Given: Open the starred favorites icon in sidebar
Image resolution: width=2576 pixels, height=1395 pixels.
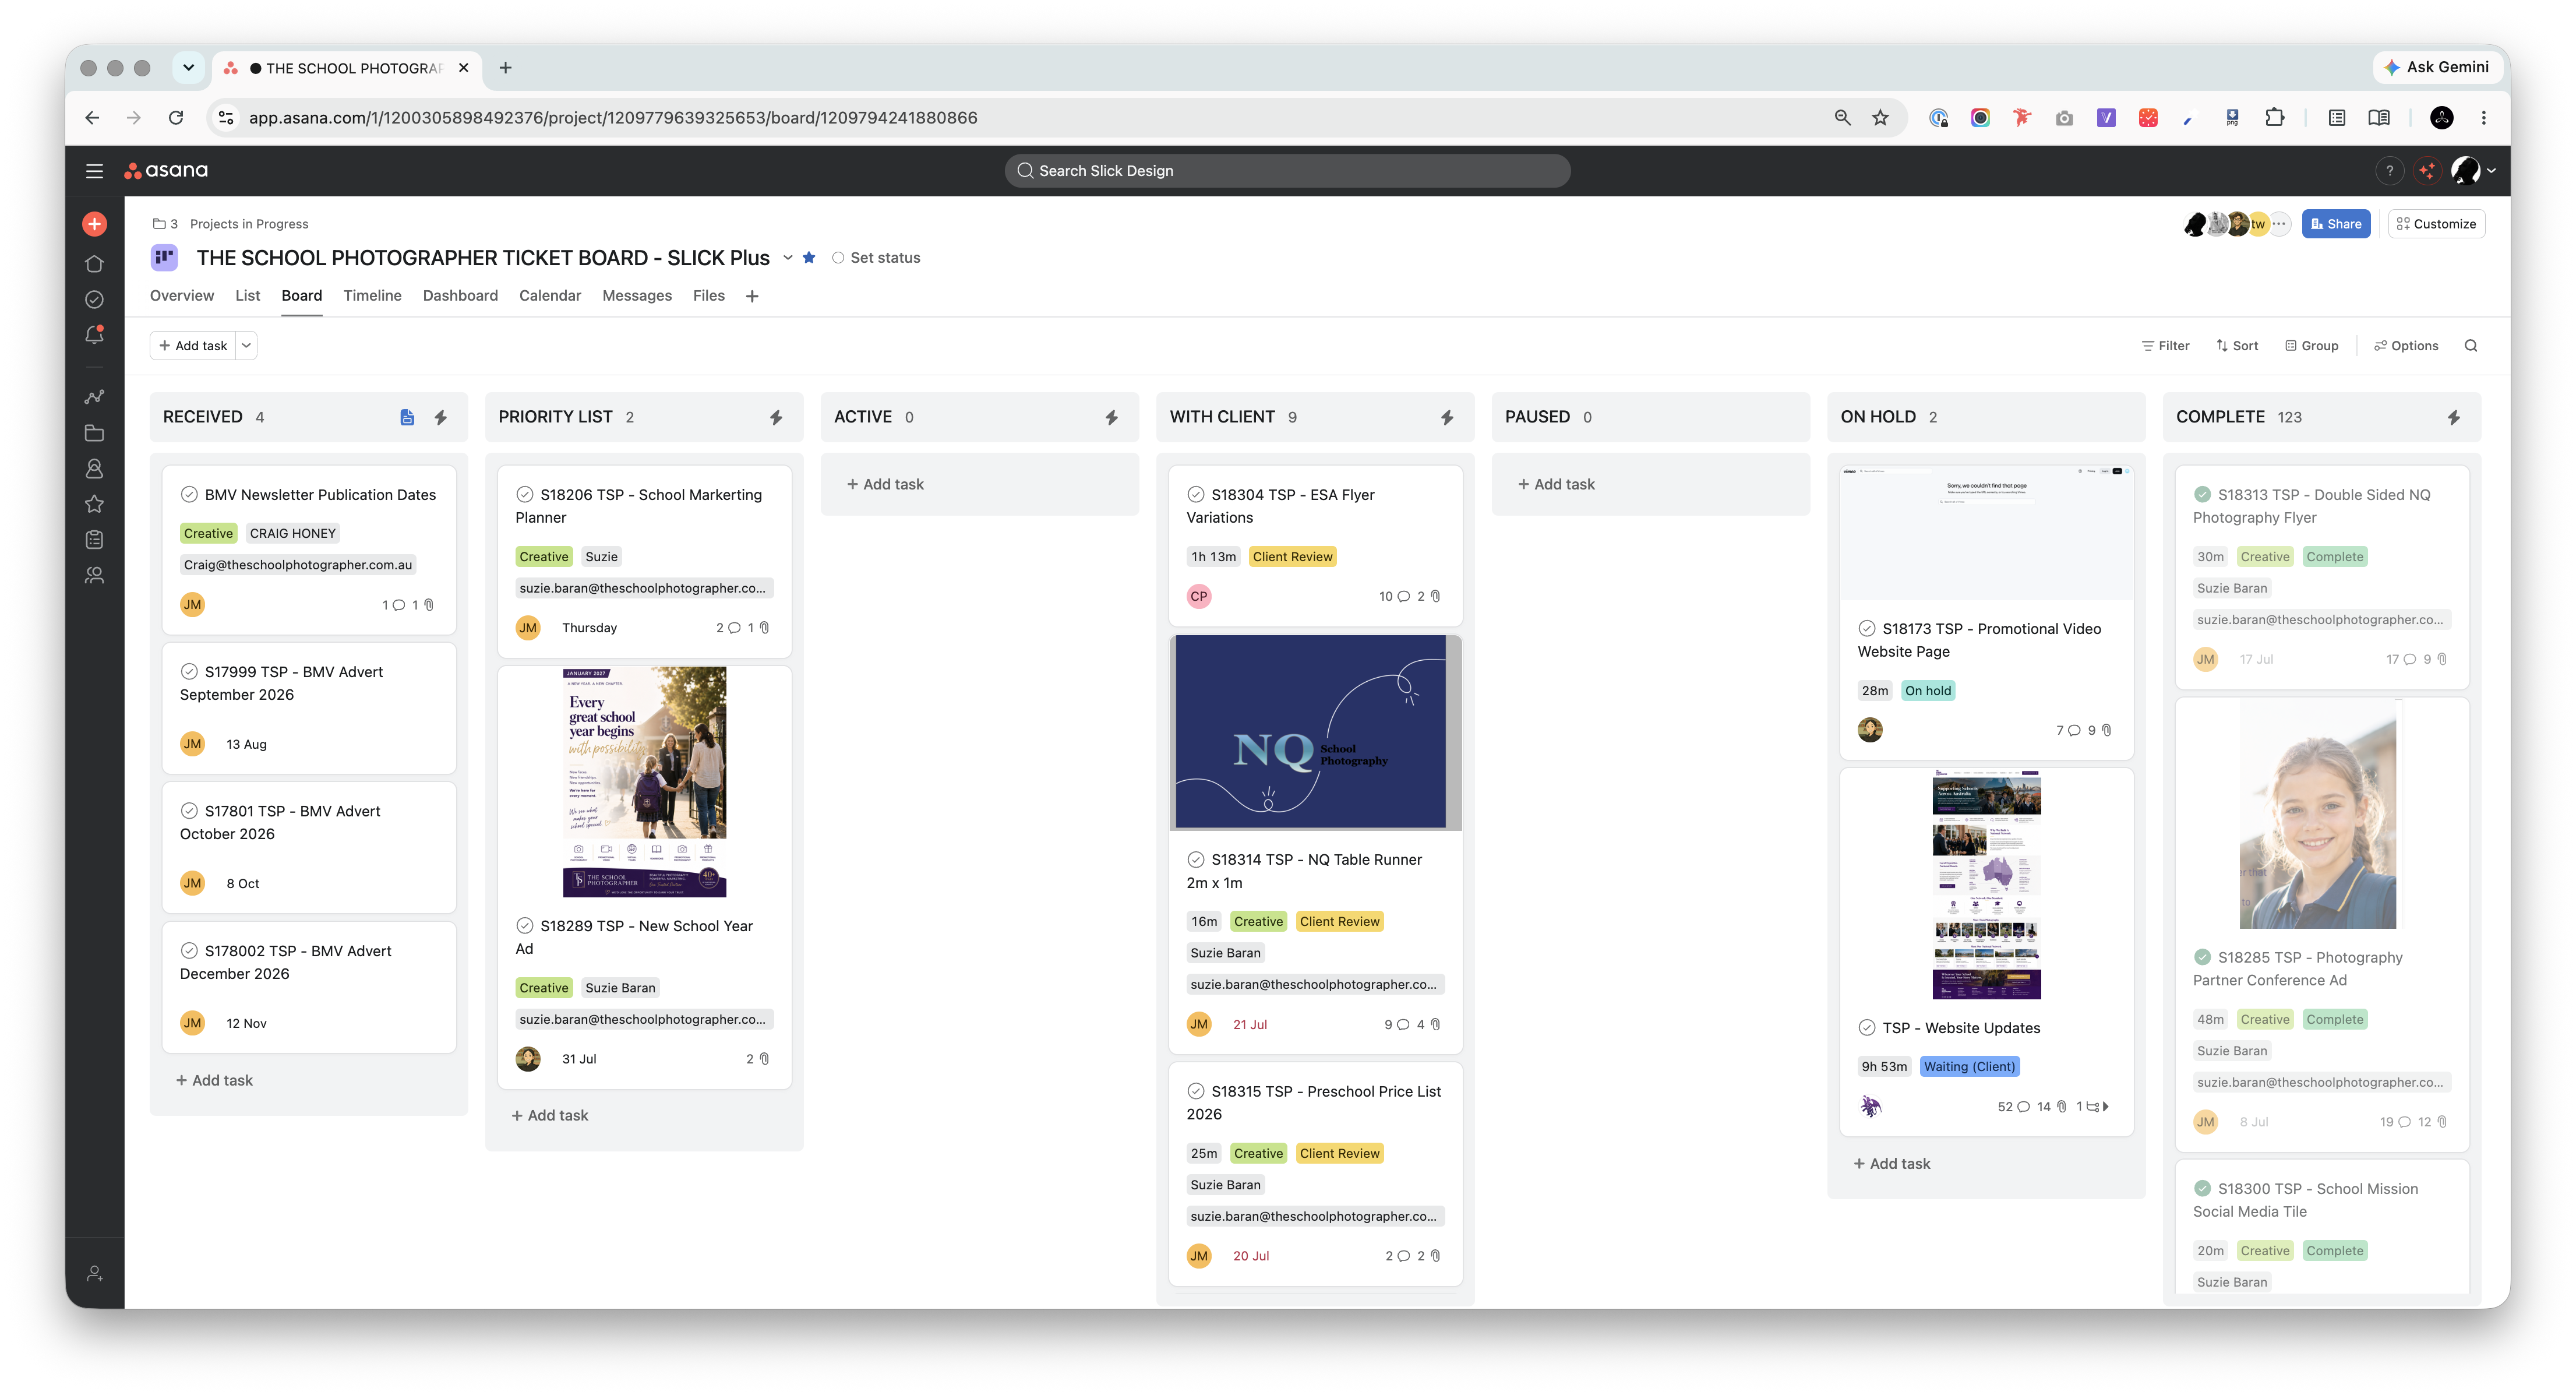Looking at the screenshot, I should pos(94,504).
